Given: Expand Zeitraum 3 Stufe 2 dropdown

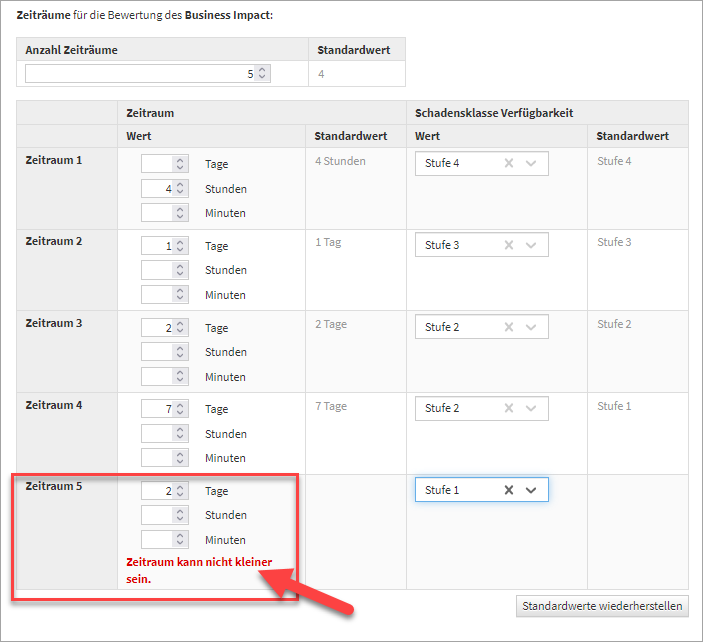Looking at the screenshot, I should coord(531,327).
